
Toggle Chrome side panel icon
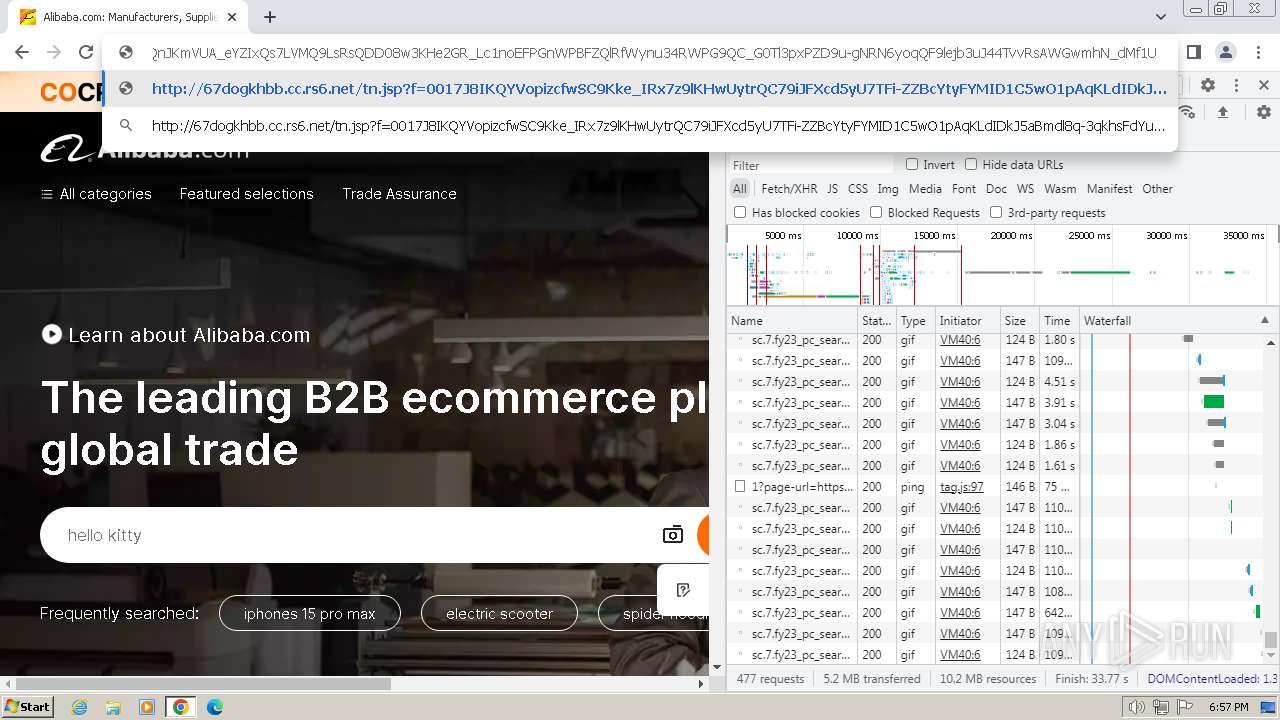pos(1194,52)
